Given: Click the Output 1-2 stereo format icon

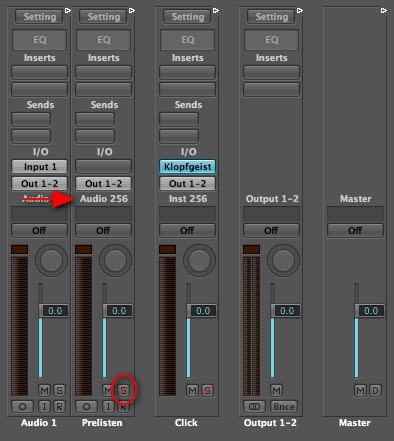Looking at the screenshot, I should pos(254,407).
